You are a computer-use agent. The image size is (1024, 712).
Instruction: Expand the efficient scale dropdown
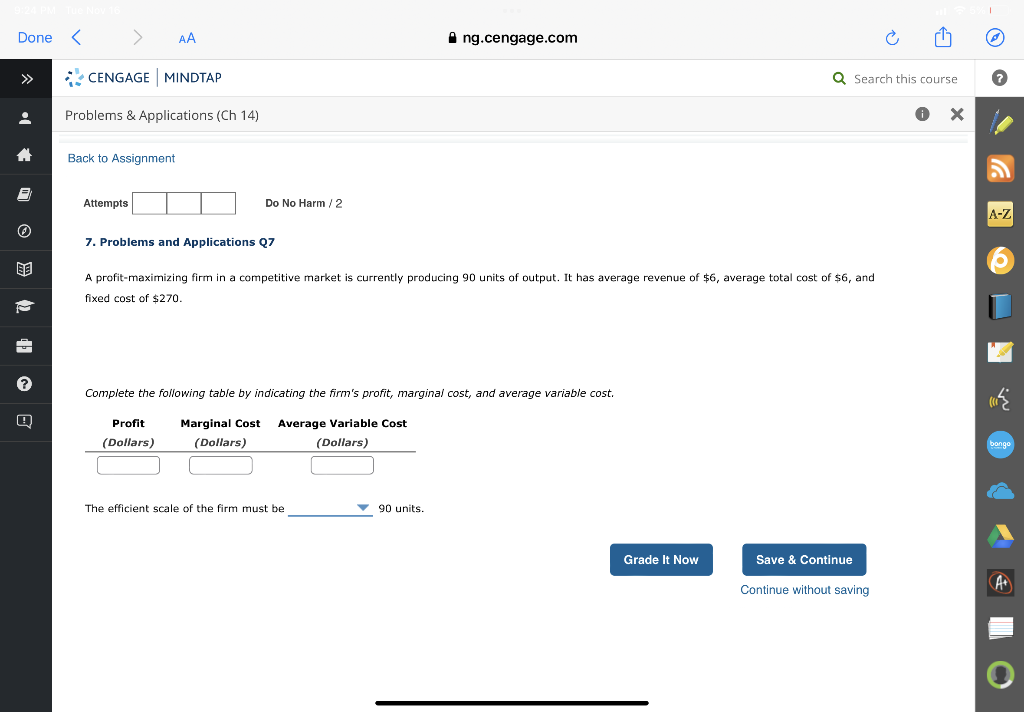(x=362, y=508)
